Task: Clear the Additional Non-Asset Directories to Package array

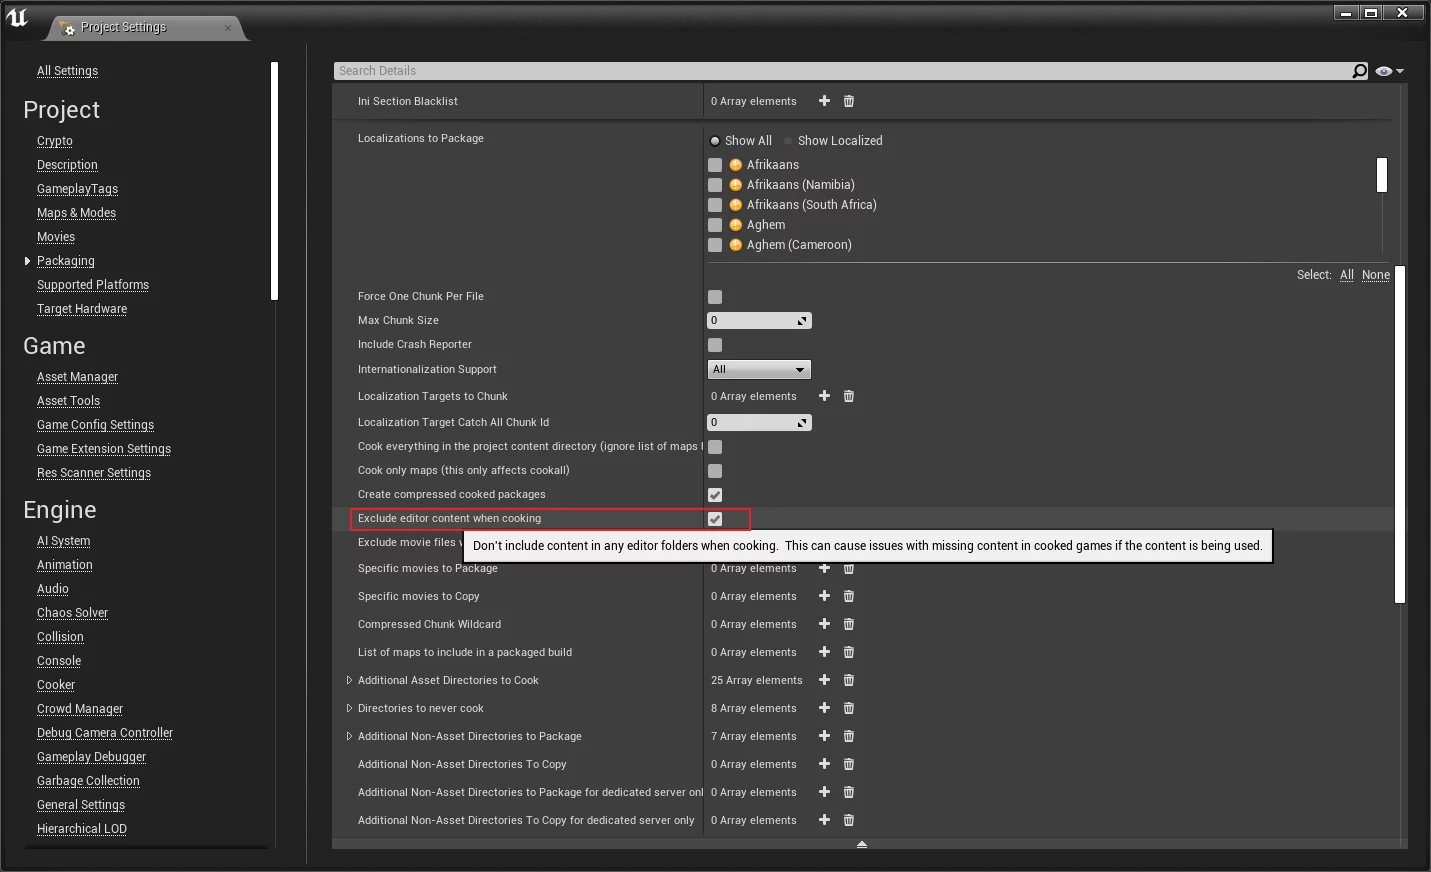Action: [849, 736]
